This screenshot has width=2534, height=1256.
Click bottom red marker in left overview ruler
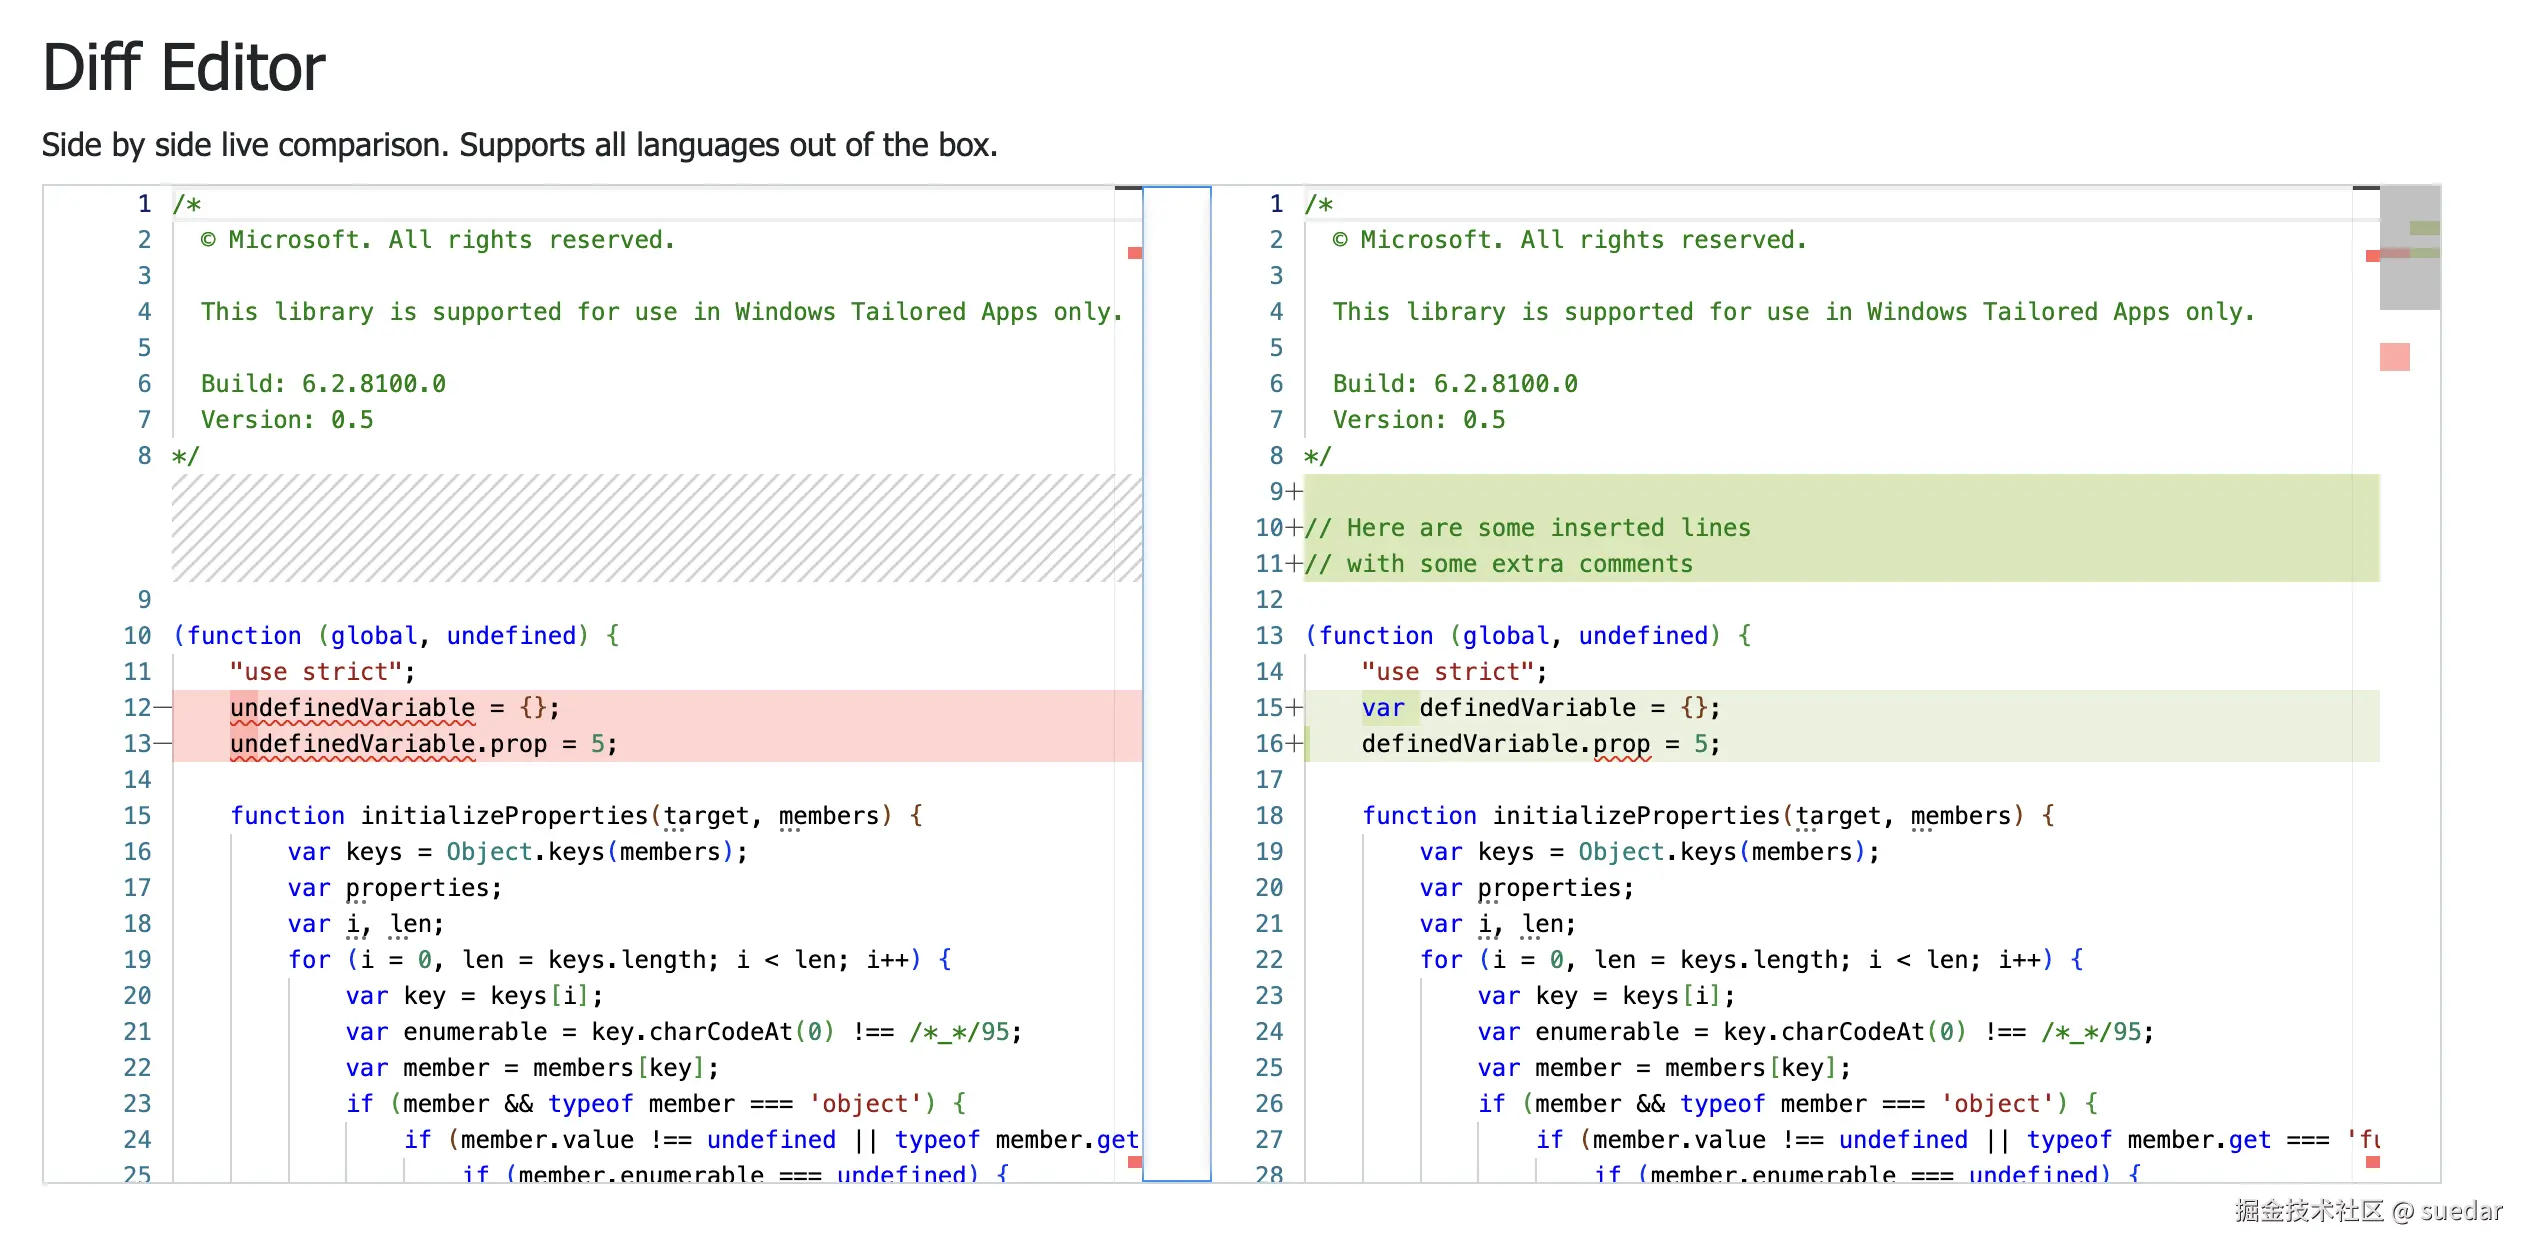[x=1134, y=1162]
